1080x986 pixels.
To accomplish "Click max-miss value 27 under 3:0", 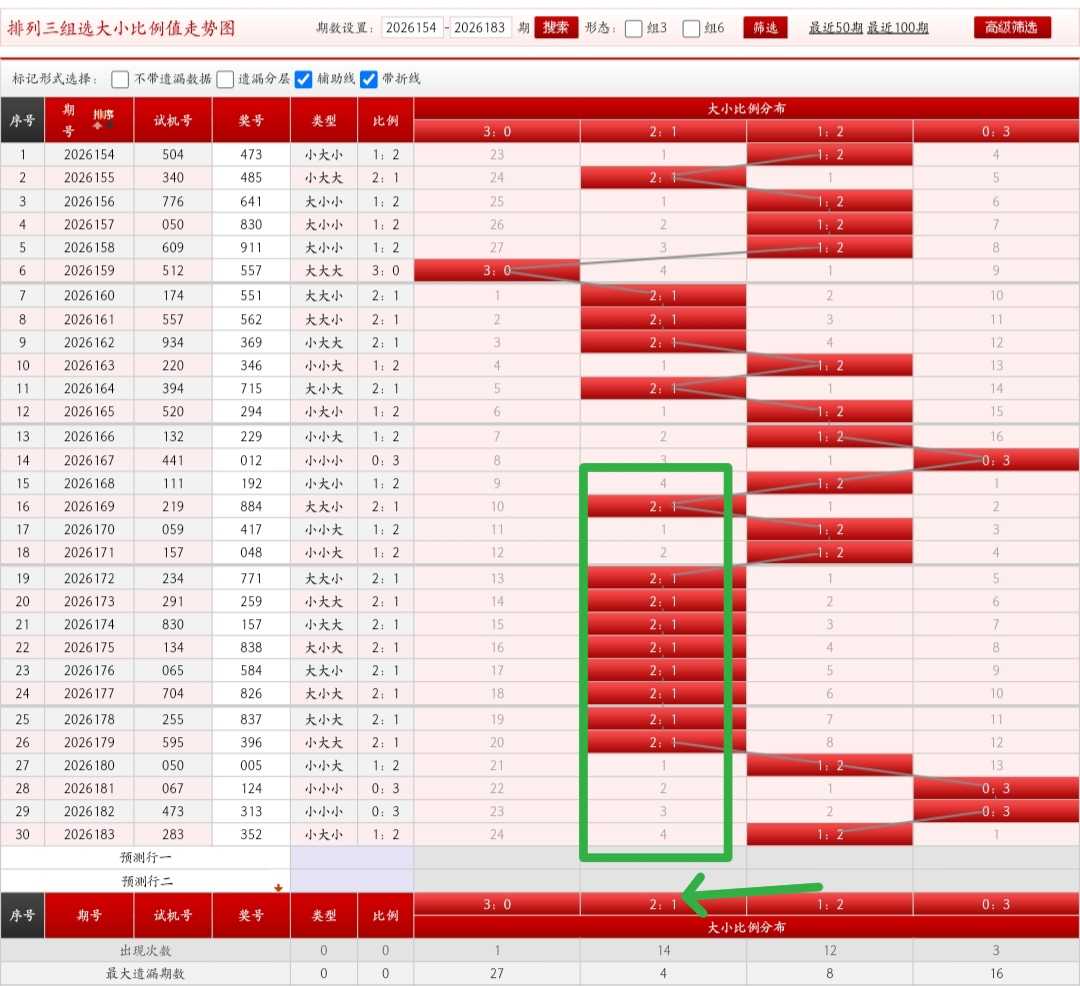I will 497,974.
